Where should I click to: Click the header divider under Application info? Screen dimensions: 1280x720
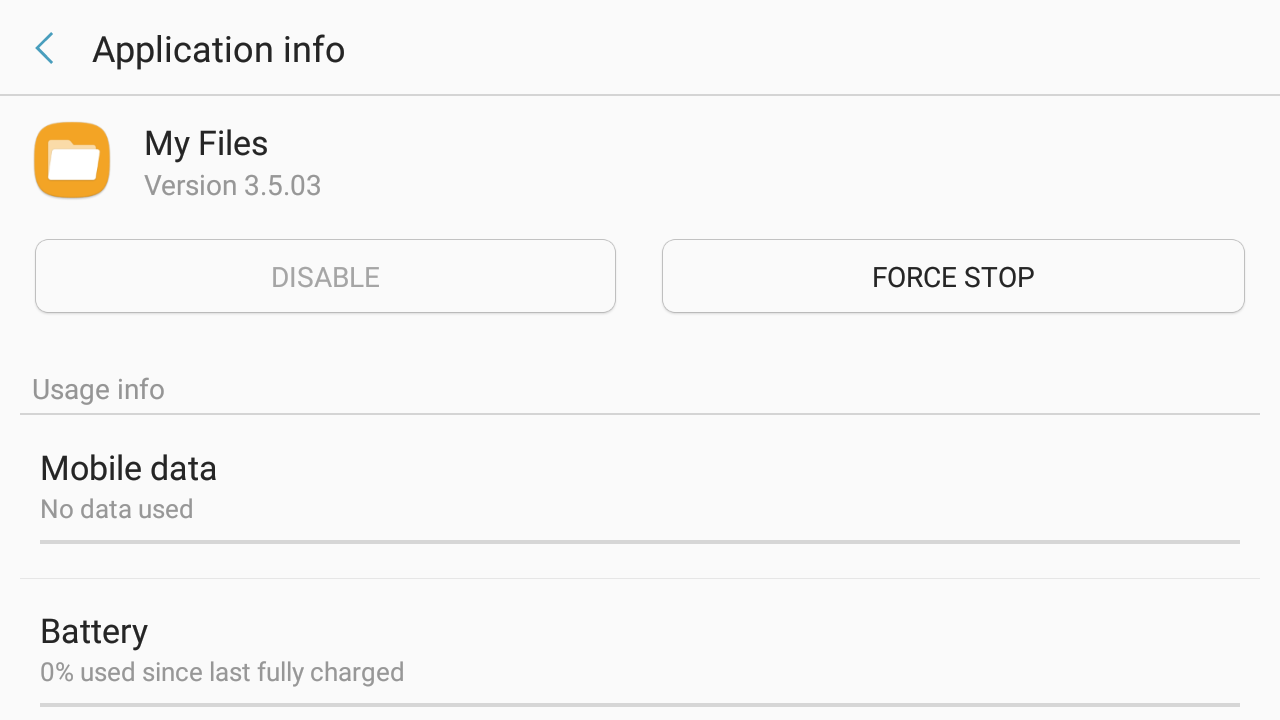640,95
